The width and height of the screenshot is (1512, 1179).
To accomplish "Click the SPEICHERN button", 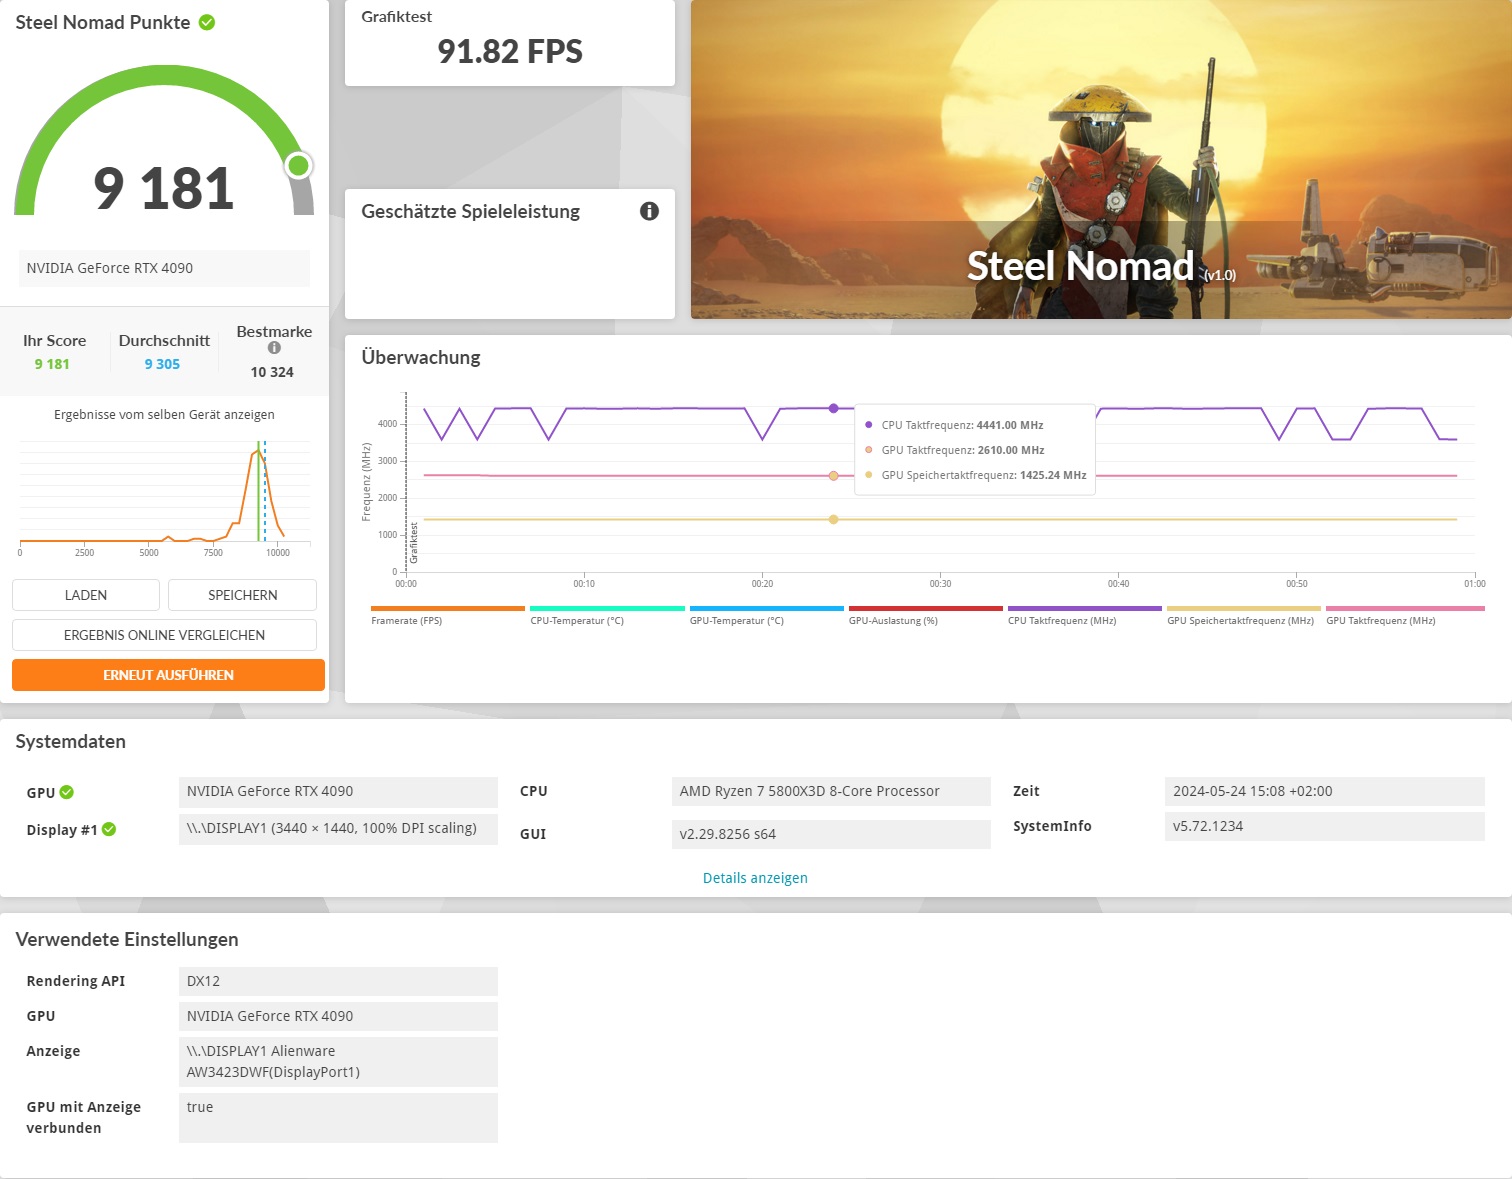I will pyautogui.click(x=242, y=595).
